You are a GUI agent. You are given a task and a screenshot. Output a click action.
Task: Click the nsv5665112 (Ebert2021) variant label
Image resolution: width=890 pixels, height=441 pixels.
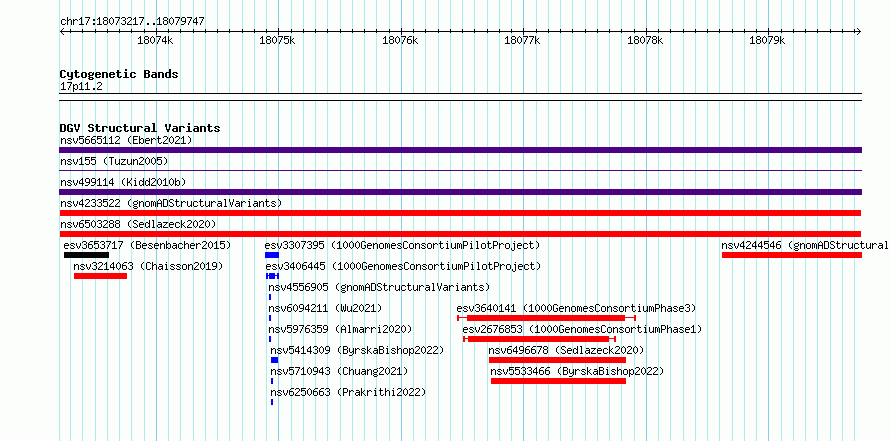pos(126,140)
